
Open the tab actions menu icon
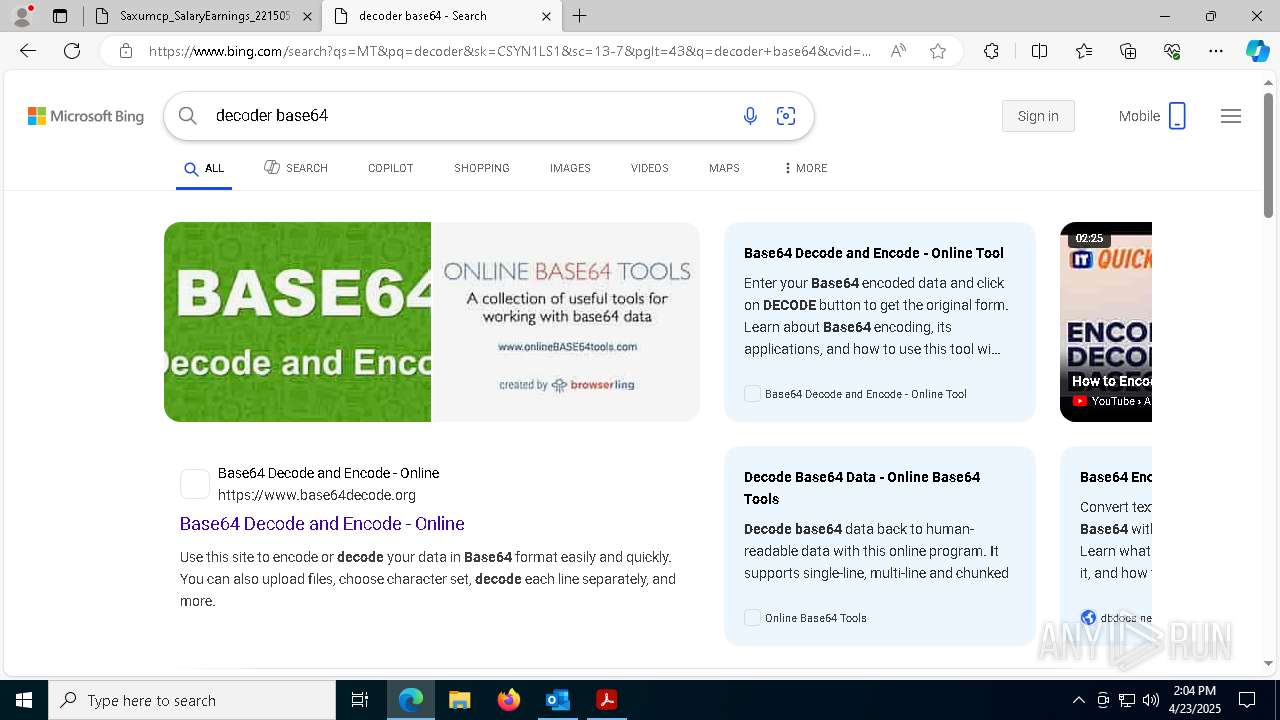coord(60,16)
